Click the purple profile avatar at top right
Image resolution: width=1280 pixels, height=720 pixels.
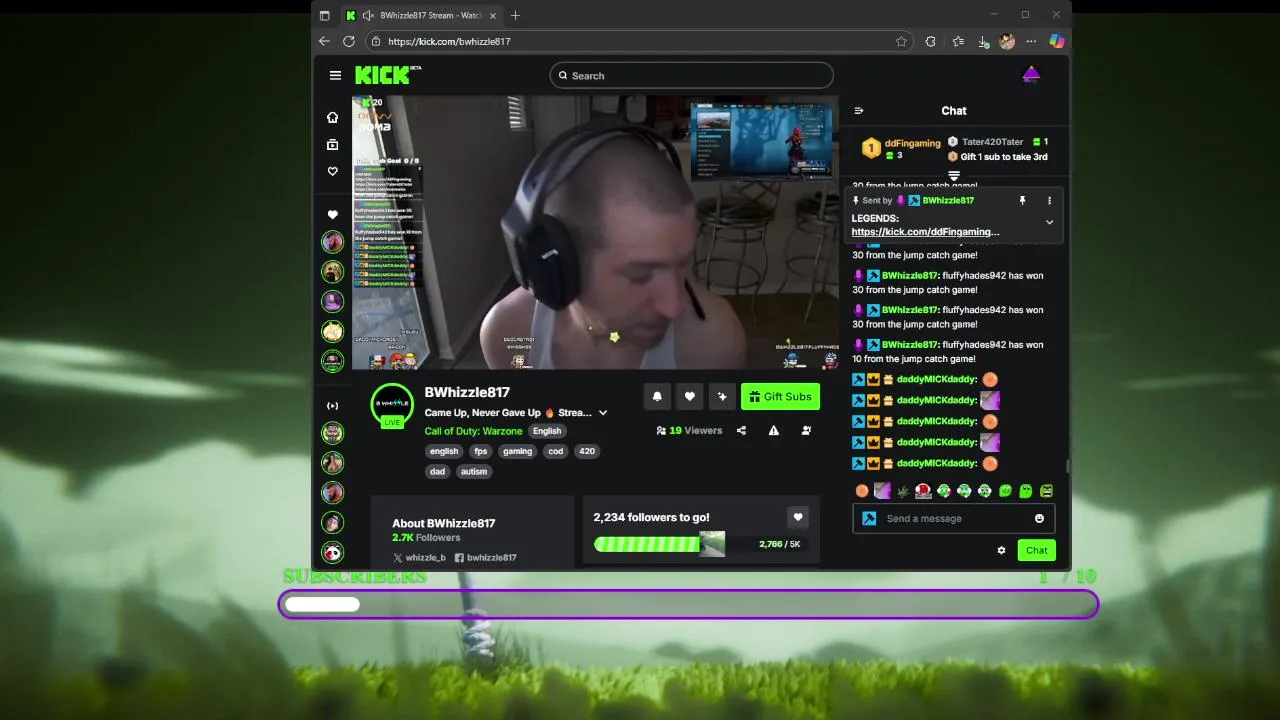coord(1031,75)
